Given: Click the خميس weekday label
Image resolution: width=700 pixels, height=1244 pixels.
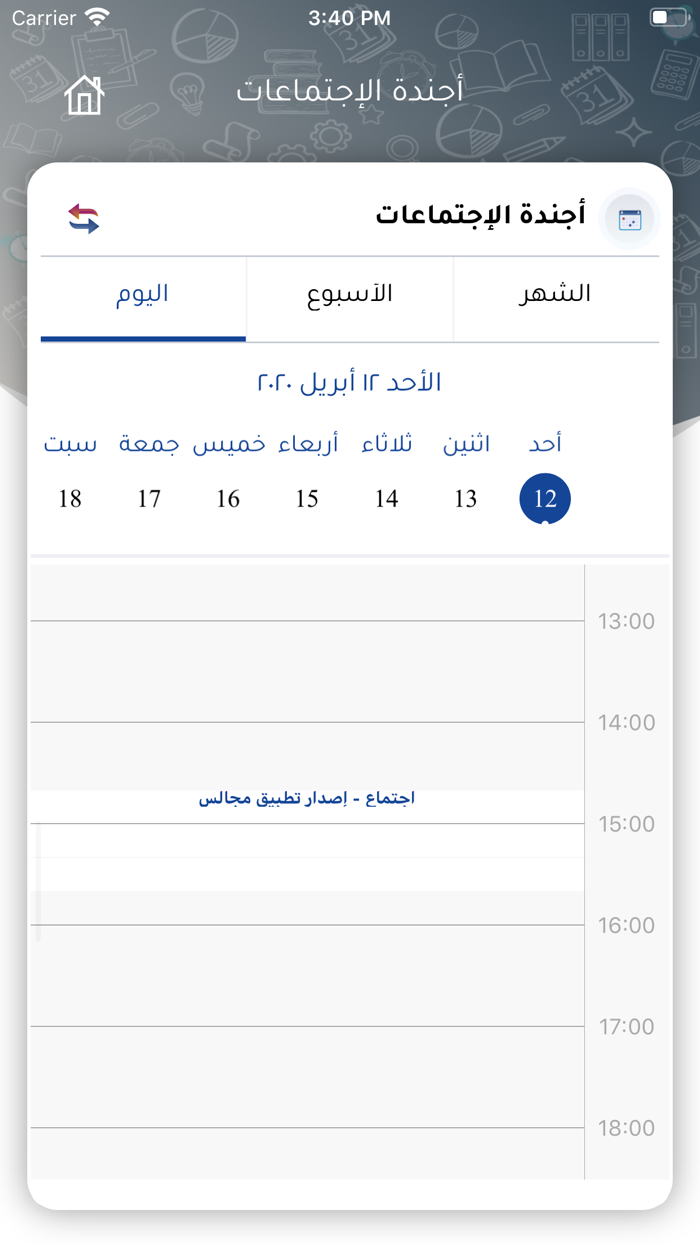Looking at the screenshot, I should [228, 444].
